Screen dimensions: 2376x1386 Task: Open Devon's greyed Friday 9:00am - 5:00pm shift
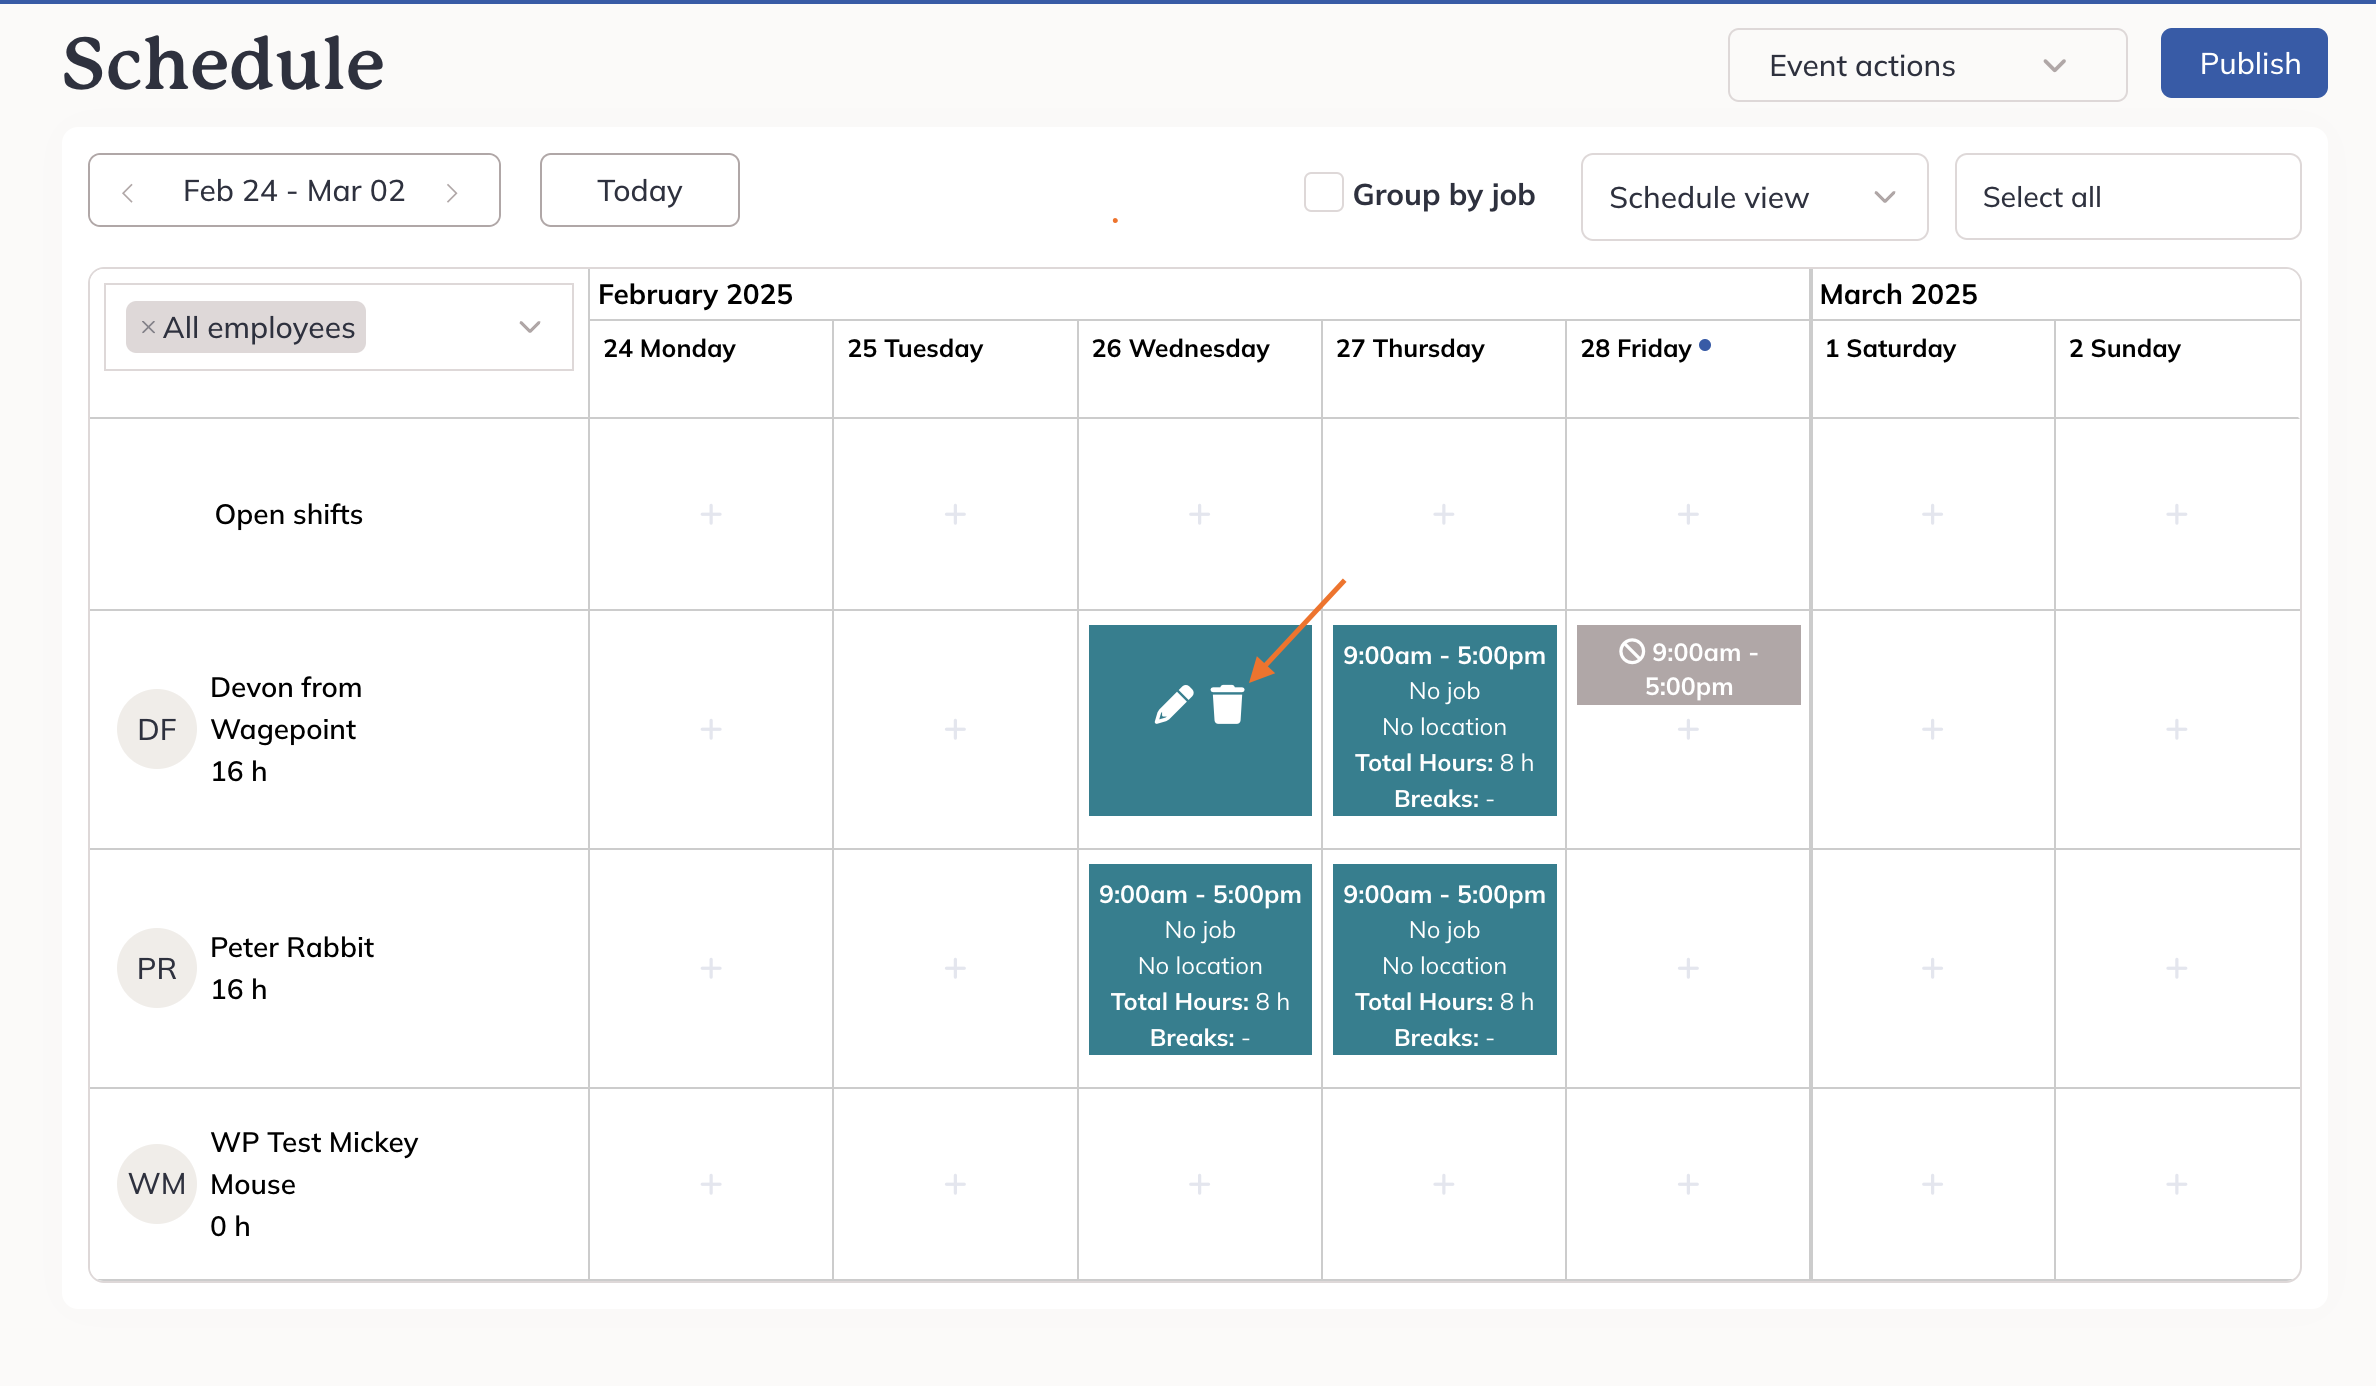point(1688,665)
